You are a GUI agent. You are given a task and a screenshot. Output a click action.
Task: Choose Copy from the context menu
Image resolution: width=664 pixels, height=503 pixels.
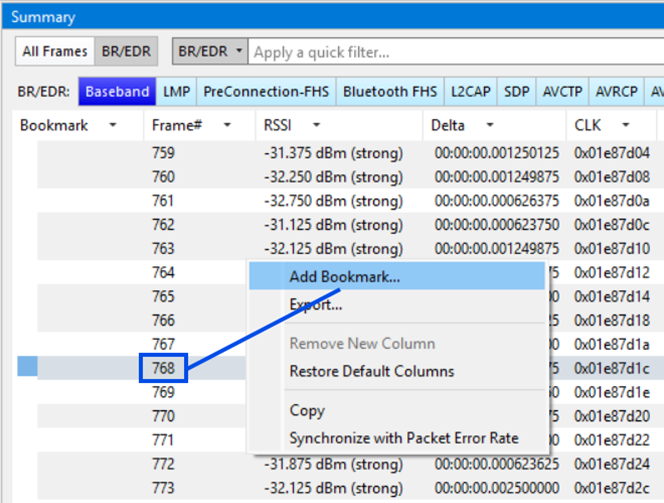point(397,410)
